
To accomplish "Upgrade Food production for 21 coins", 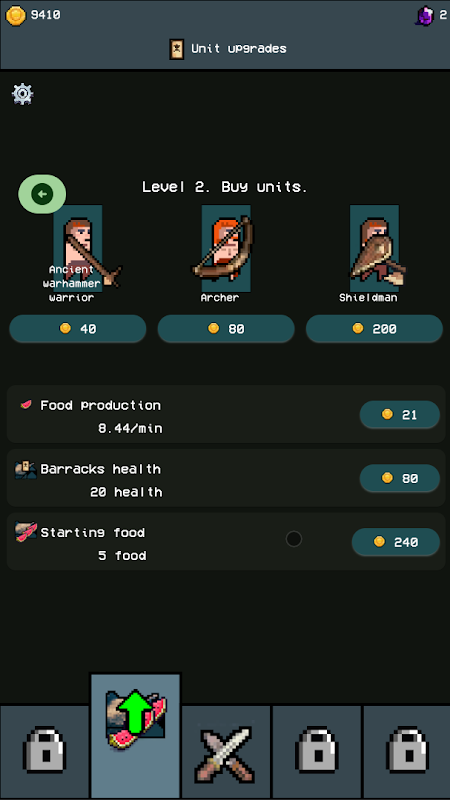I will (x=399, y=414).
